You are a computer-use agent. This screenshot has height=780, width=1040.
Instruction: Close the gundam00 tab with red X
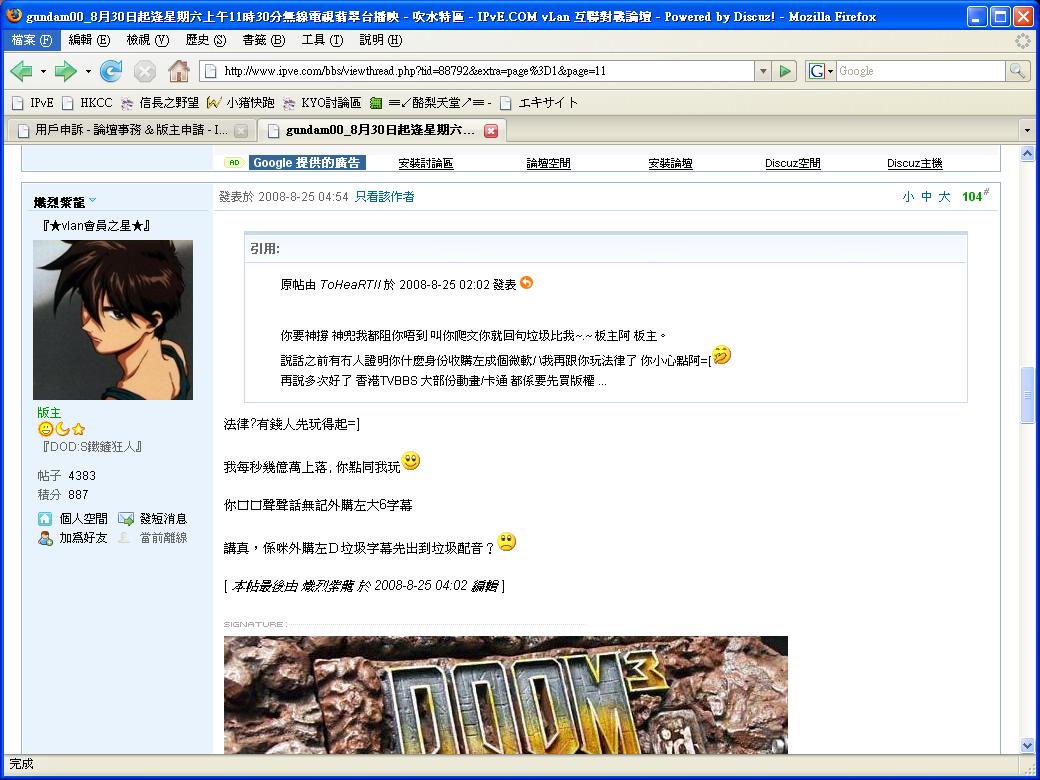point(491,130)
